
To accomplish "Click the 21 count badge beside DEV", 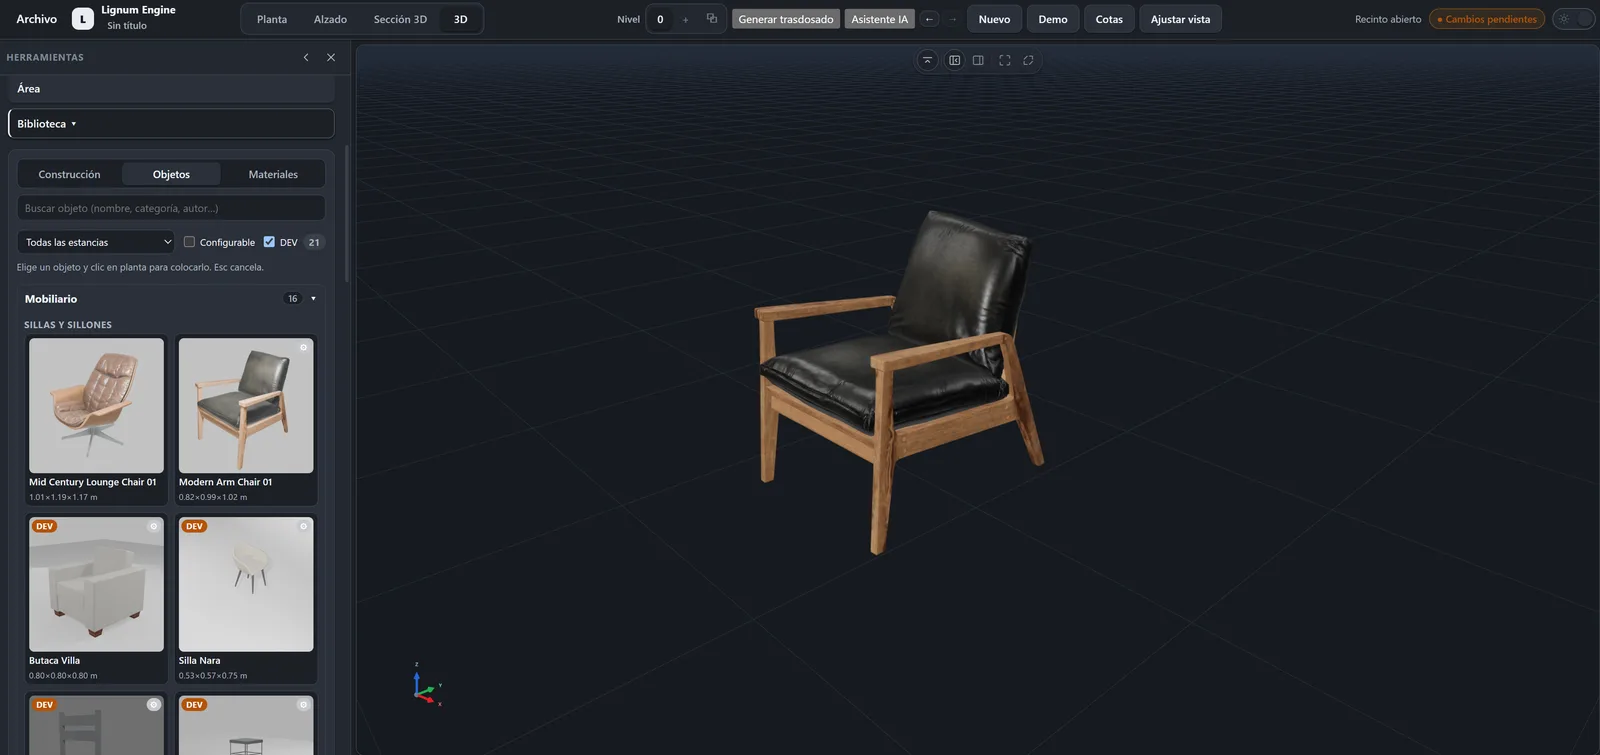I will coord(314,242).
